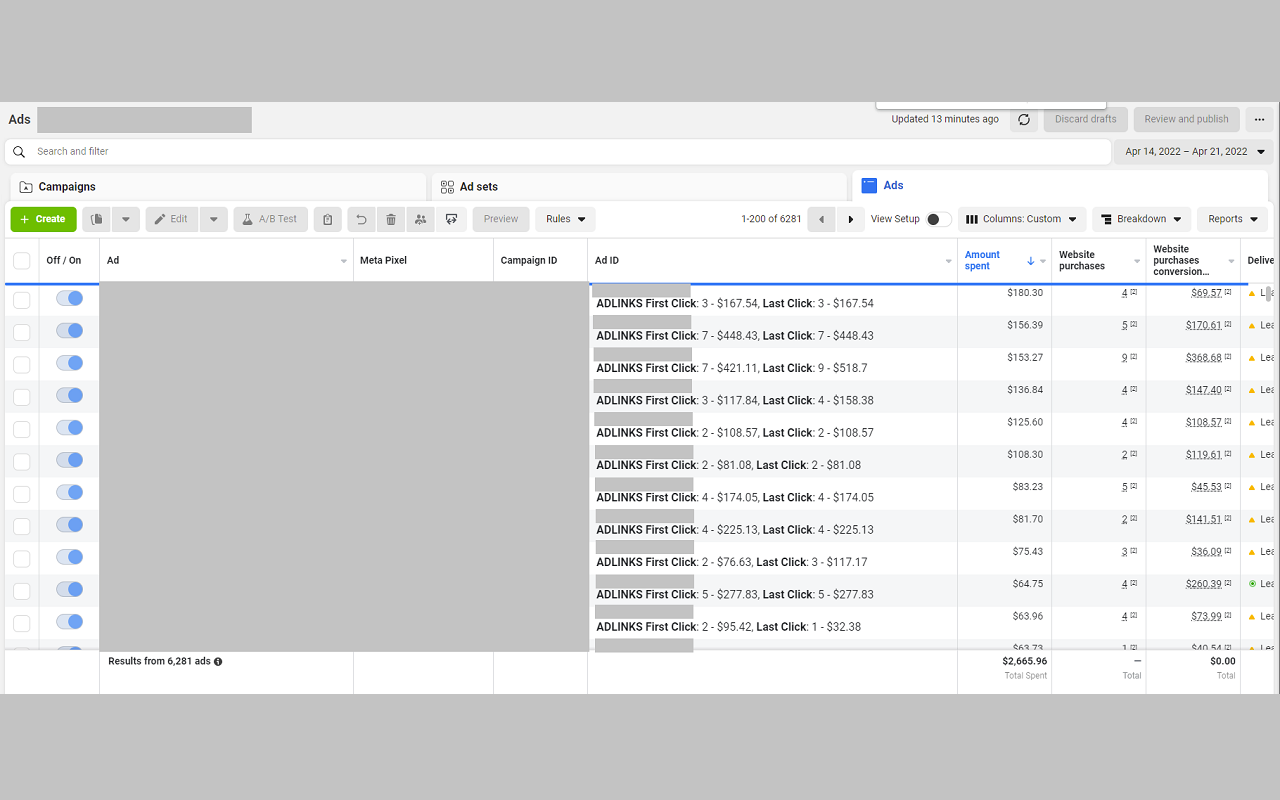This screenshot has width=1280, height=800.
Task: Open the Columns: Custom dropdown
Action: pos(1021,219)
